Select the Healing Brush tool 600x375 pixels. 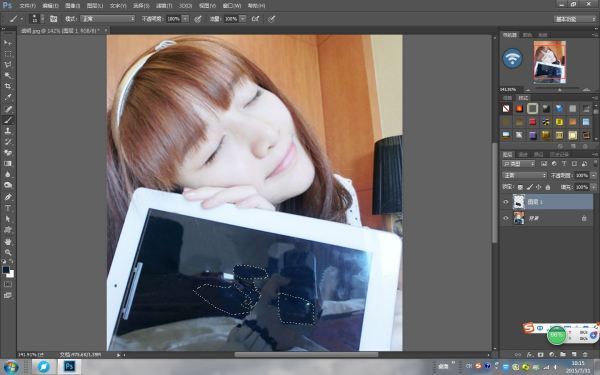click(x=8, y=109)
